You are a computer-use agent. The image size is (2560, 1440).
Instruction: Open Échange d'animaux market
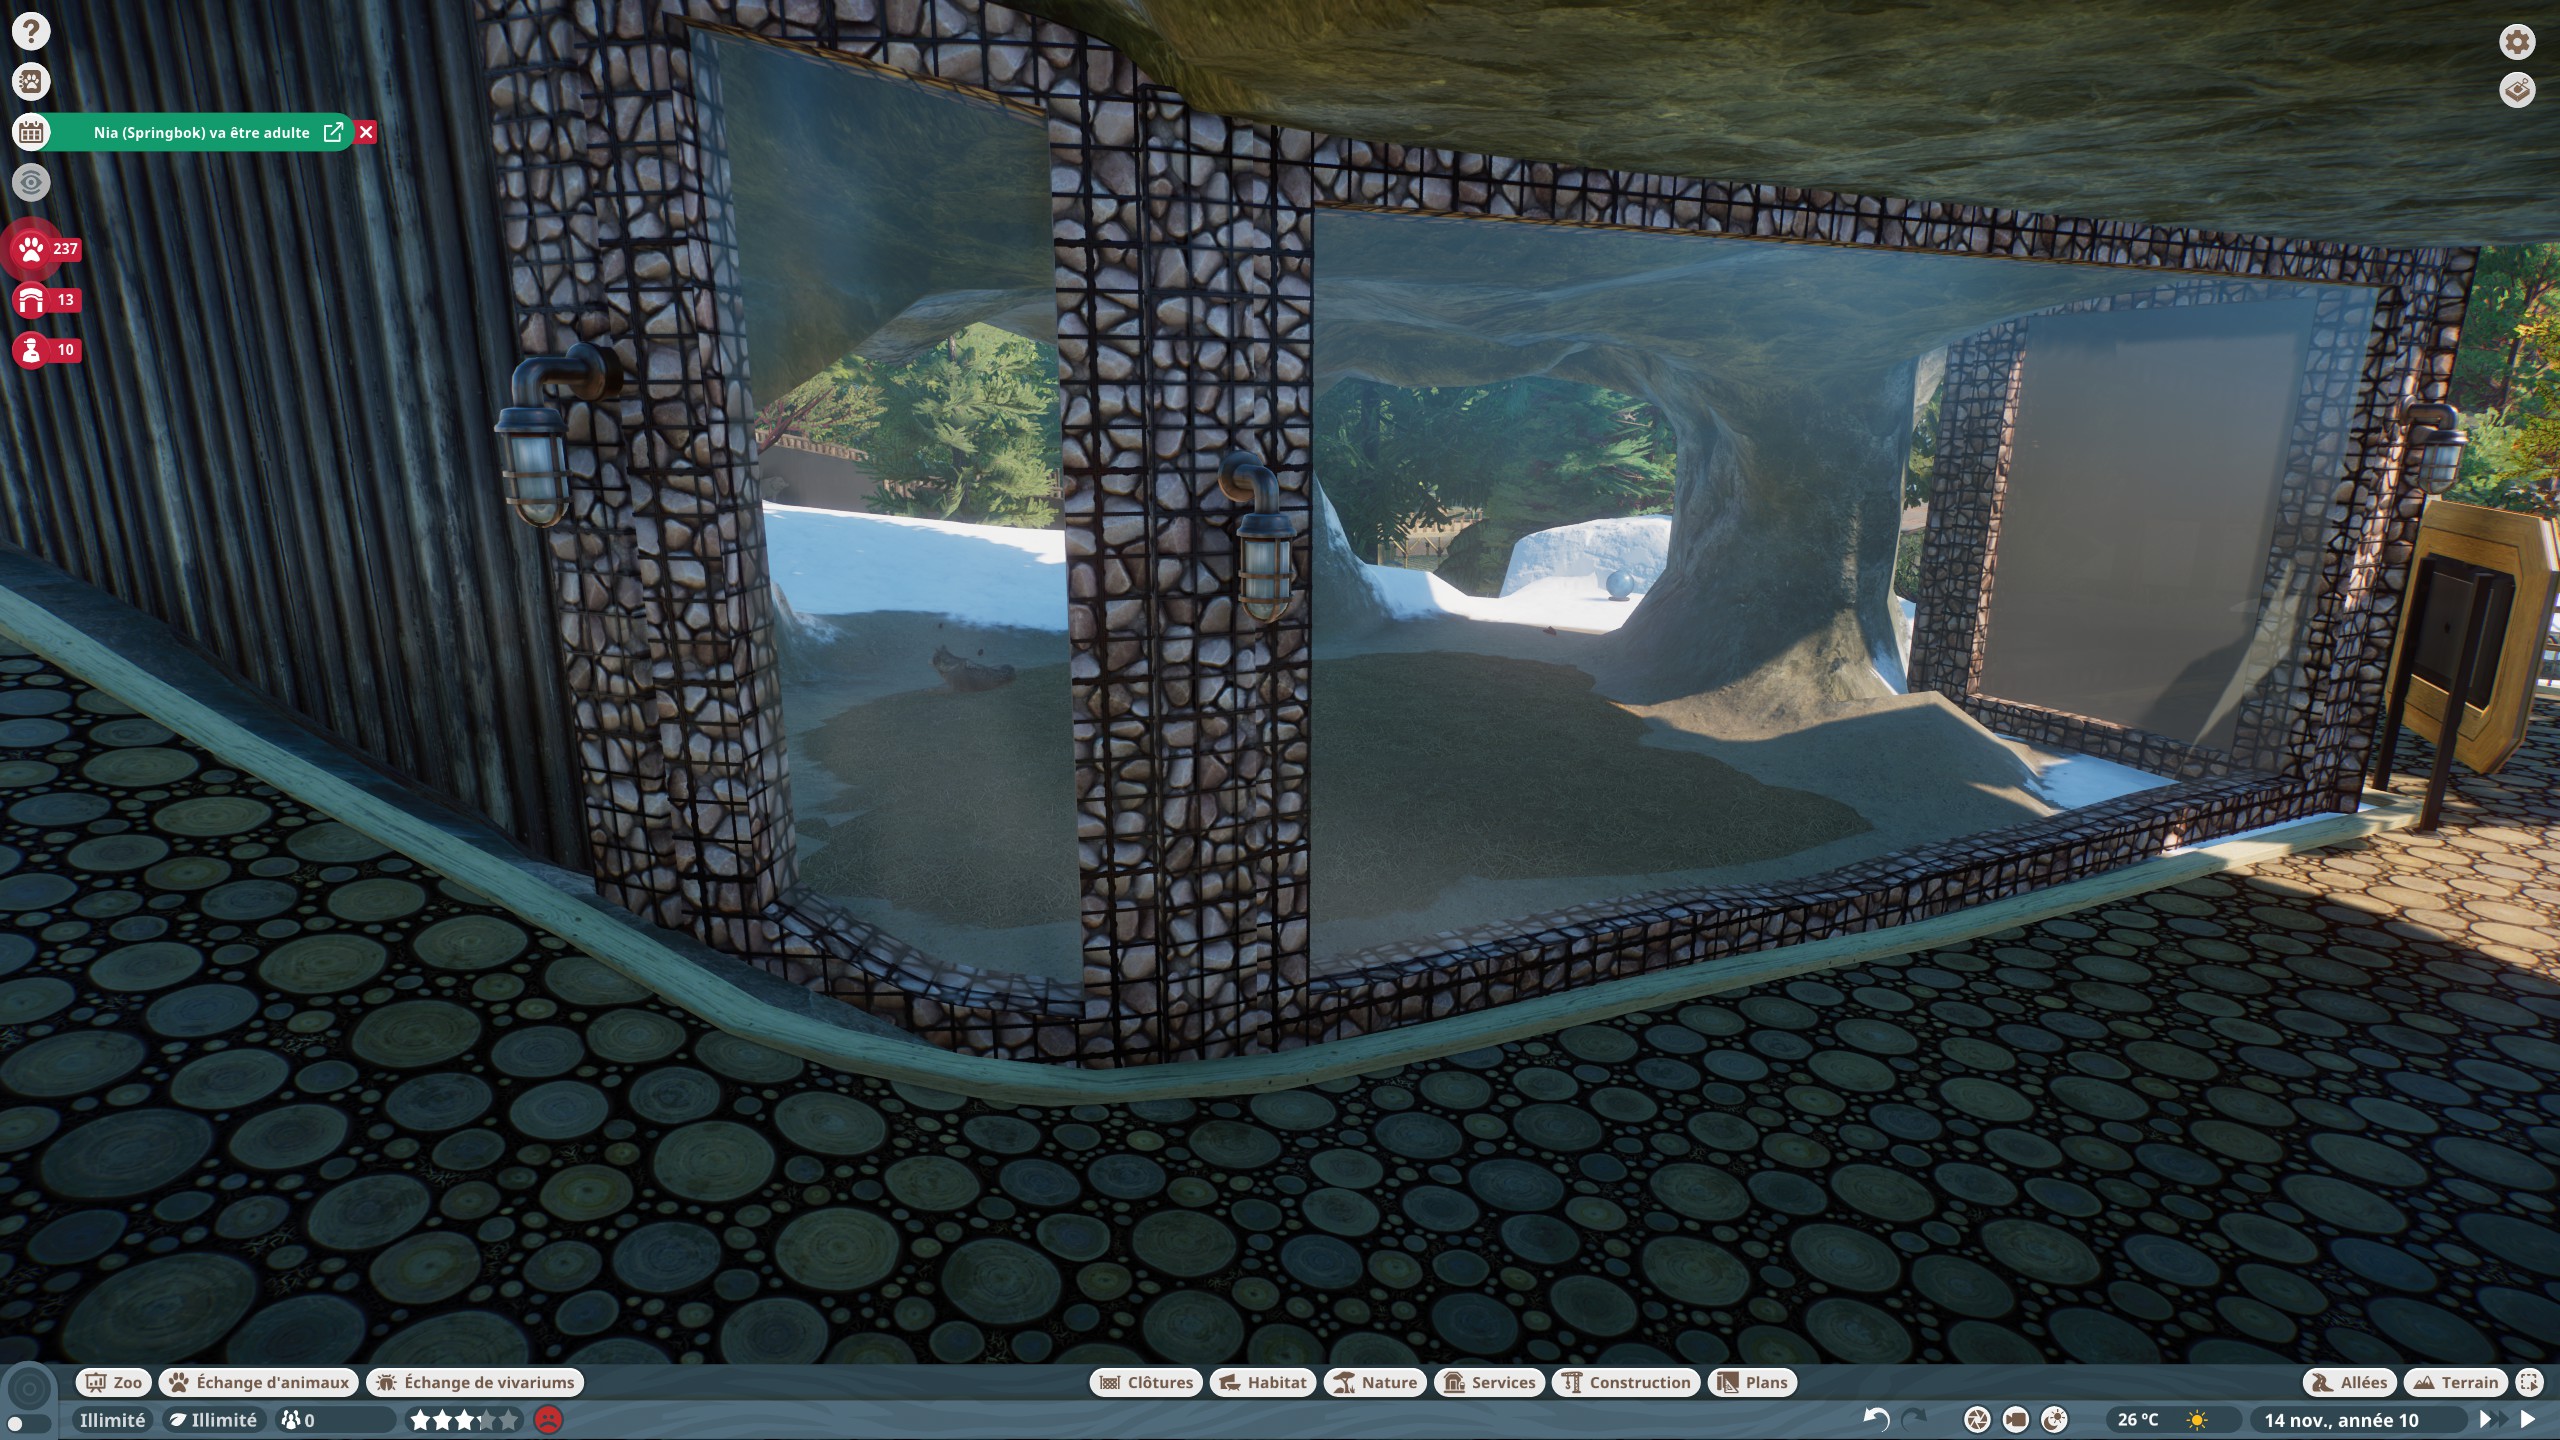pos(259,1382)
